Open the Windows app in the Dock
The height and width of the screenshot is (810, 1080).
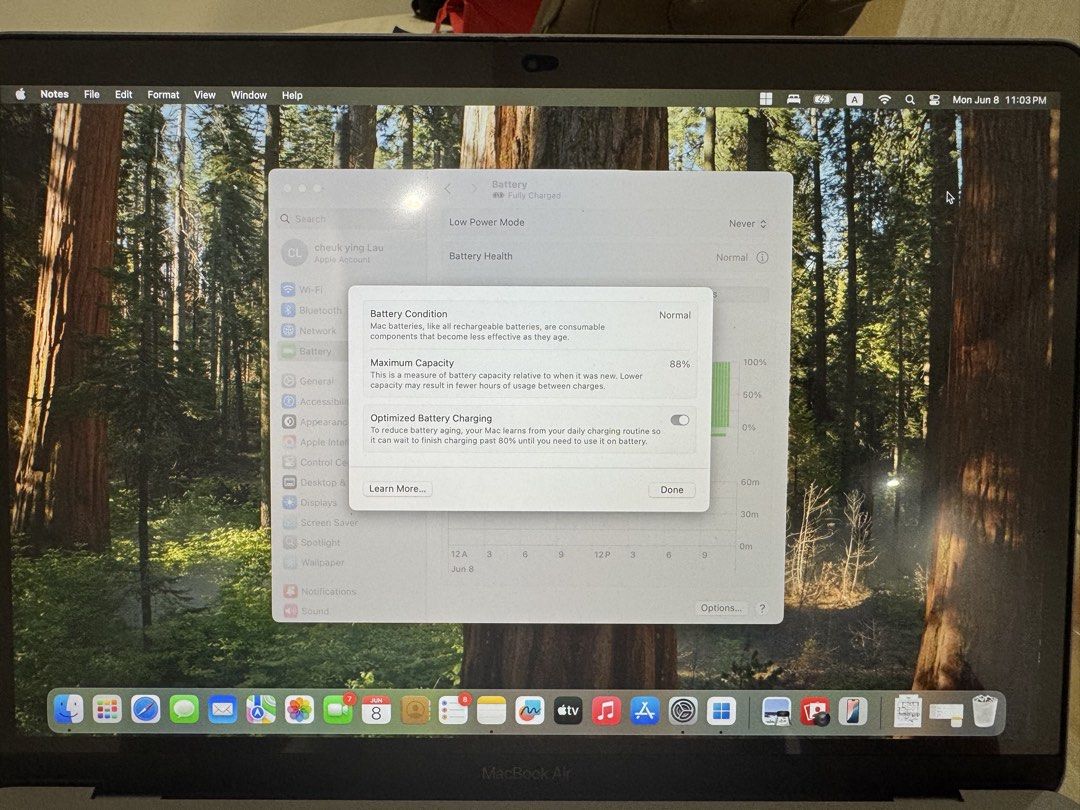pos(721,711)
